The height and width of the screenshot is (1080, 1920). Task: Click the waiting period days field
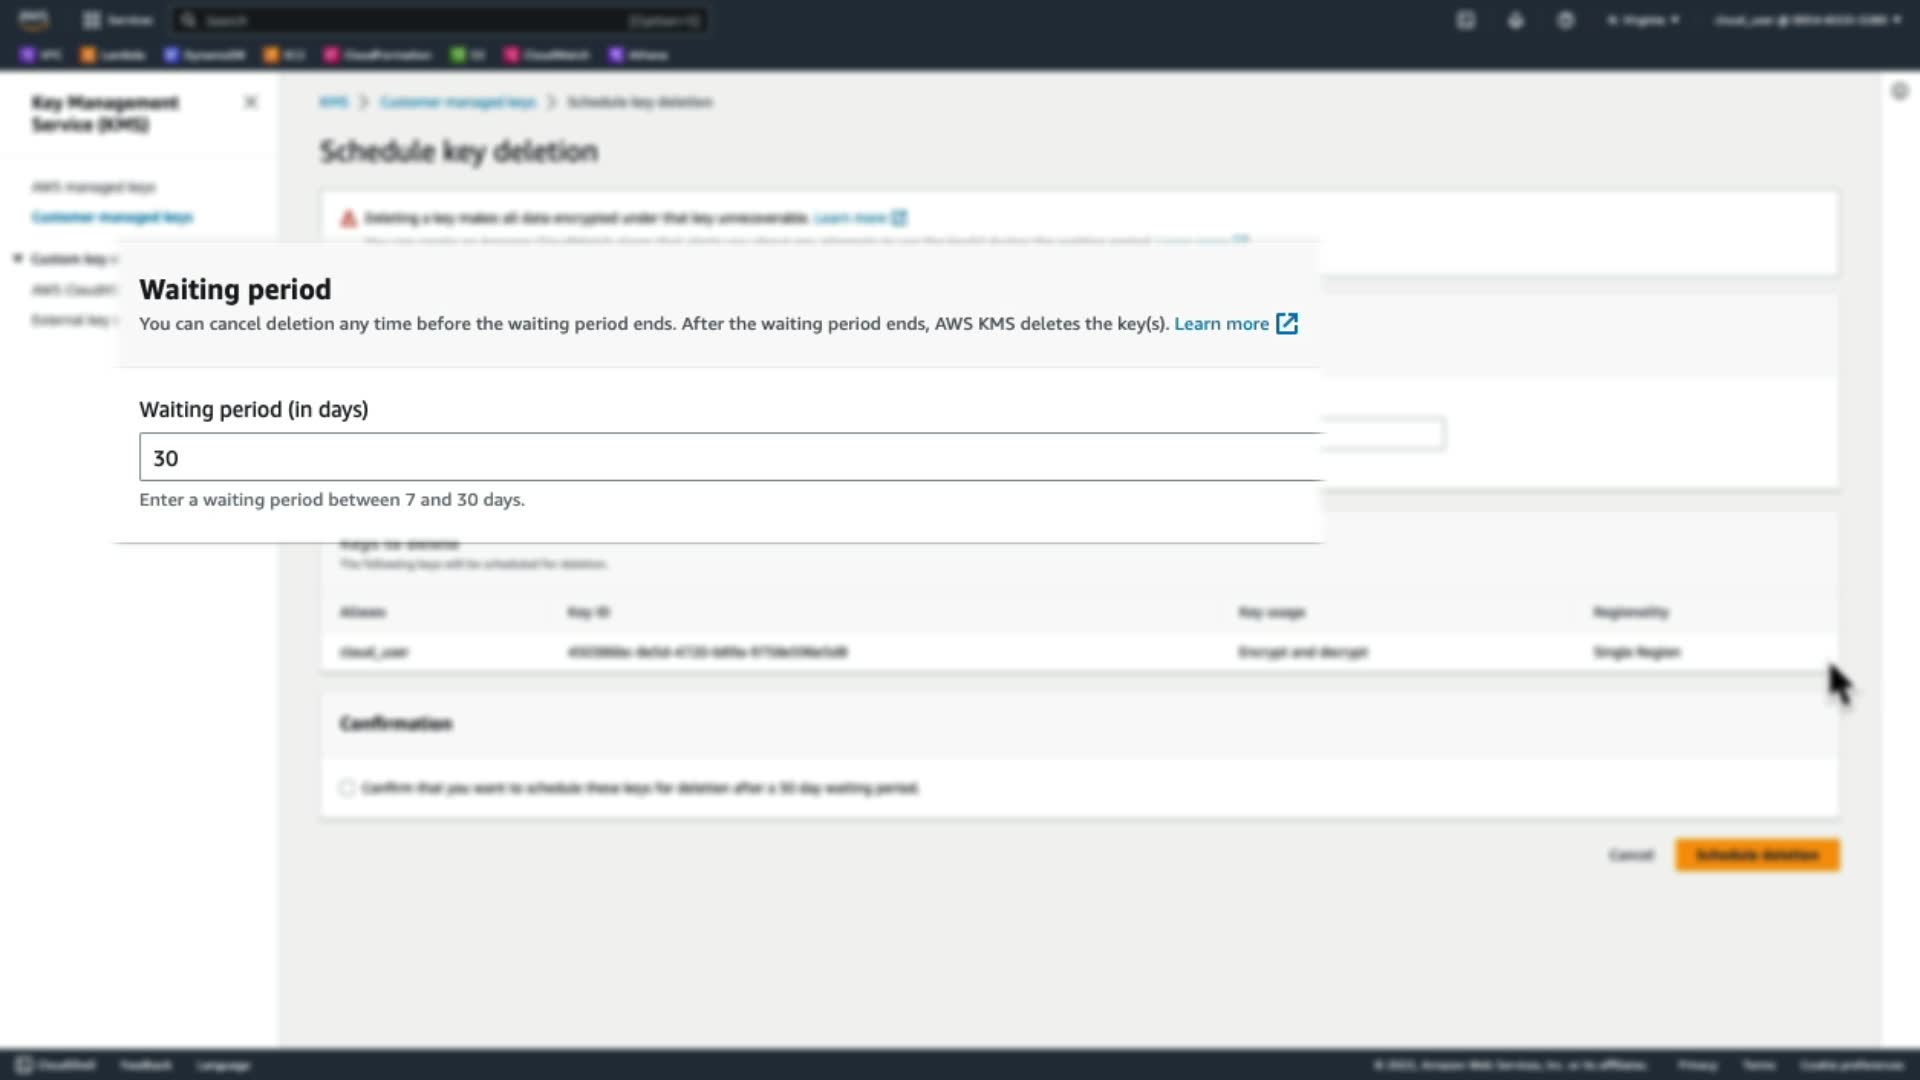[730, 458]
